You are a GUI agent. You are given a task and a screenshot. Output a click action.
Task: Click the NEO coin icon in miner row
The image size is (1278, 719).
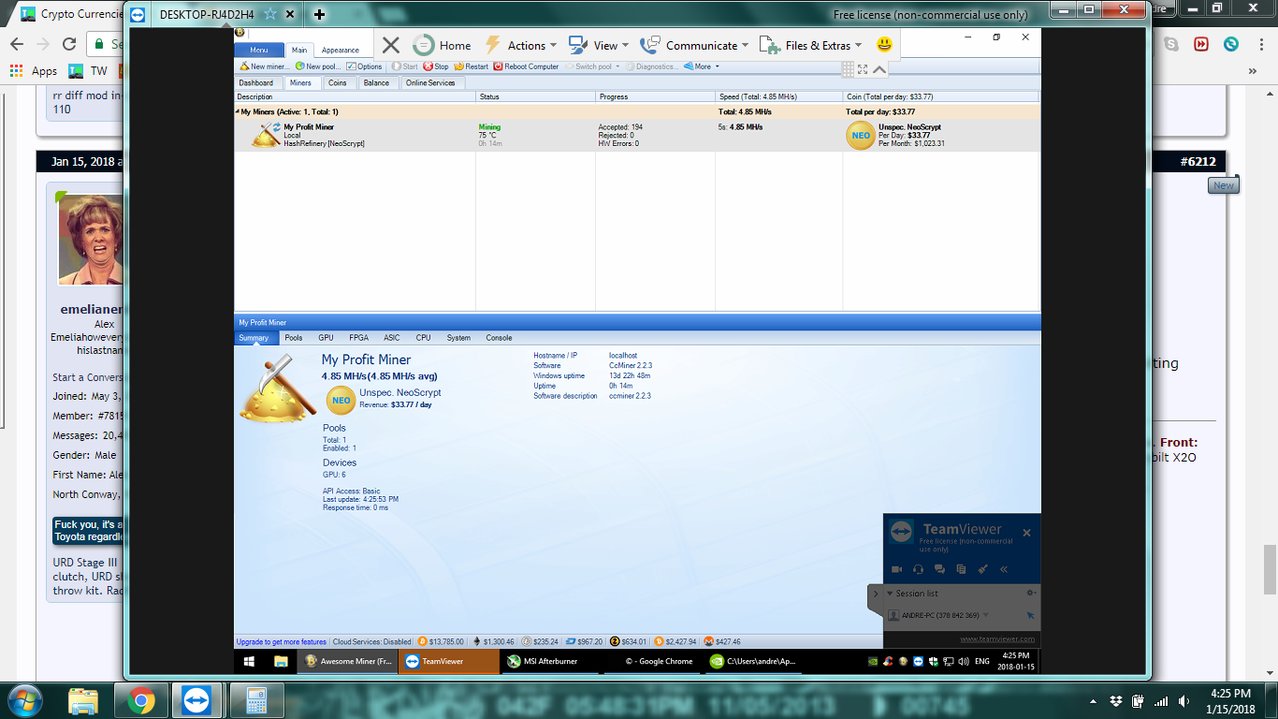pyautogui.click(x=860, y=135)
